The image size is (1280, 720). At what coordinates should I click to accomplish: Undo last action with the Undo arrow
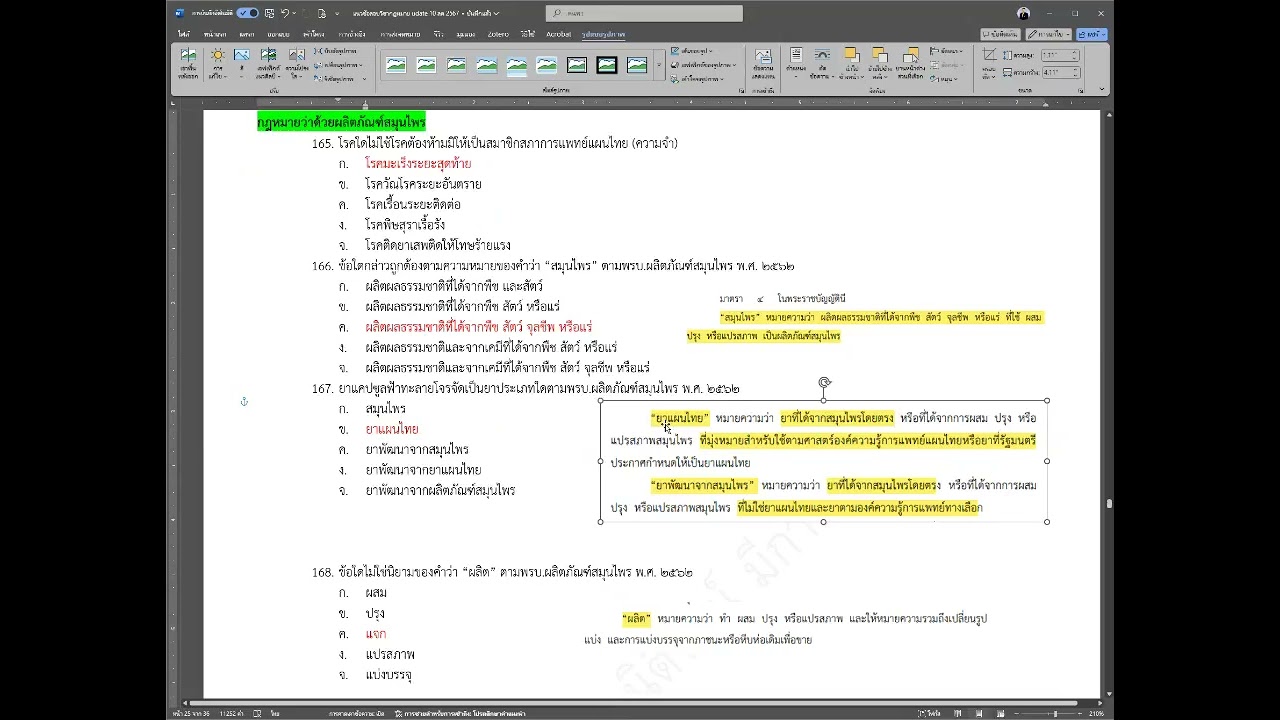(x=285, y=13)
